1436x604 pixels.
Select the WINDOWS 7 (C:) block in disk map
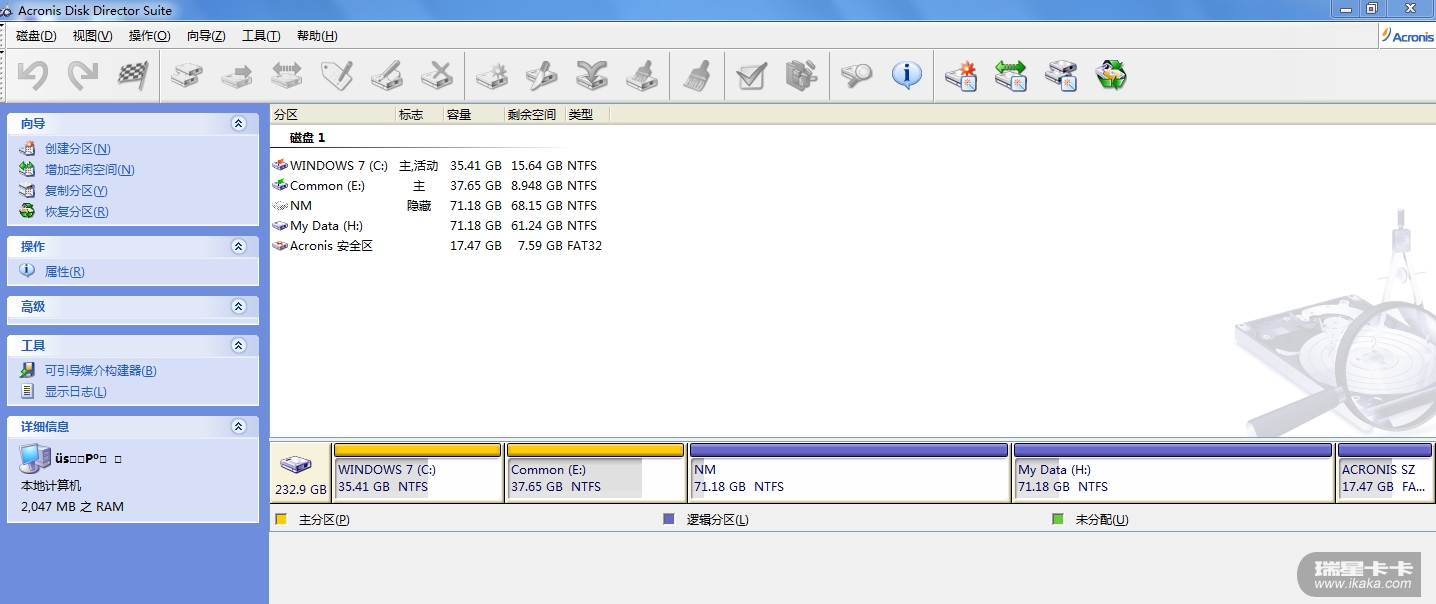point(418,473)
